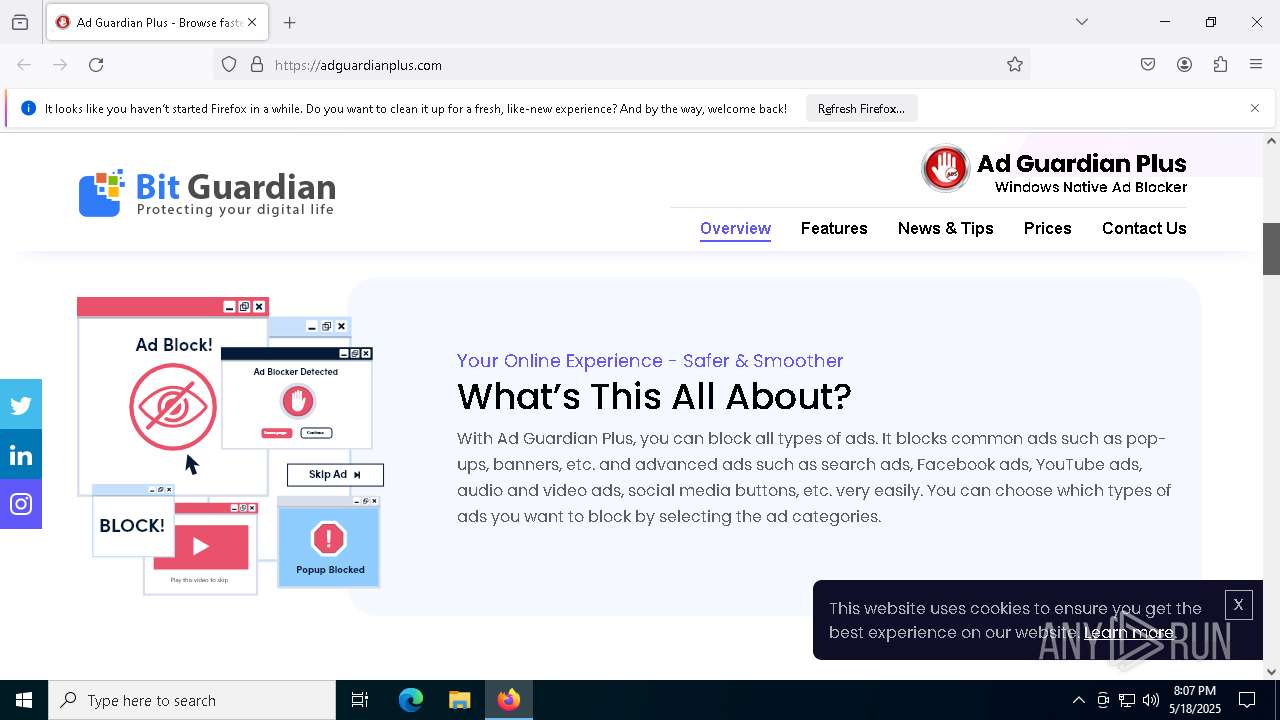Image resolution: width=1280 pixels, height=720 pixels.
Task: Click the Refresh Firefox button
Action: [861, 108]
